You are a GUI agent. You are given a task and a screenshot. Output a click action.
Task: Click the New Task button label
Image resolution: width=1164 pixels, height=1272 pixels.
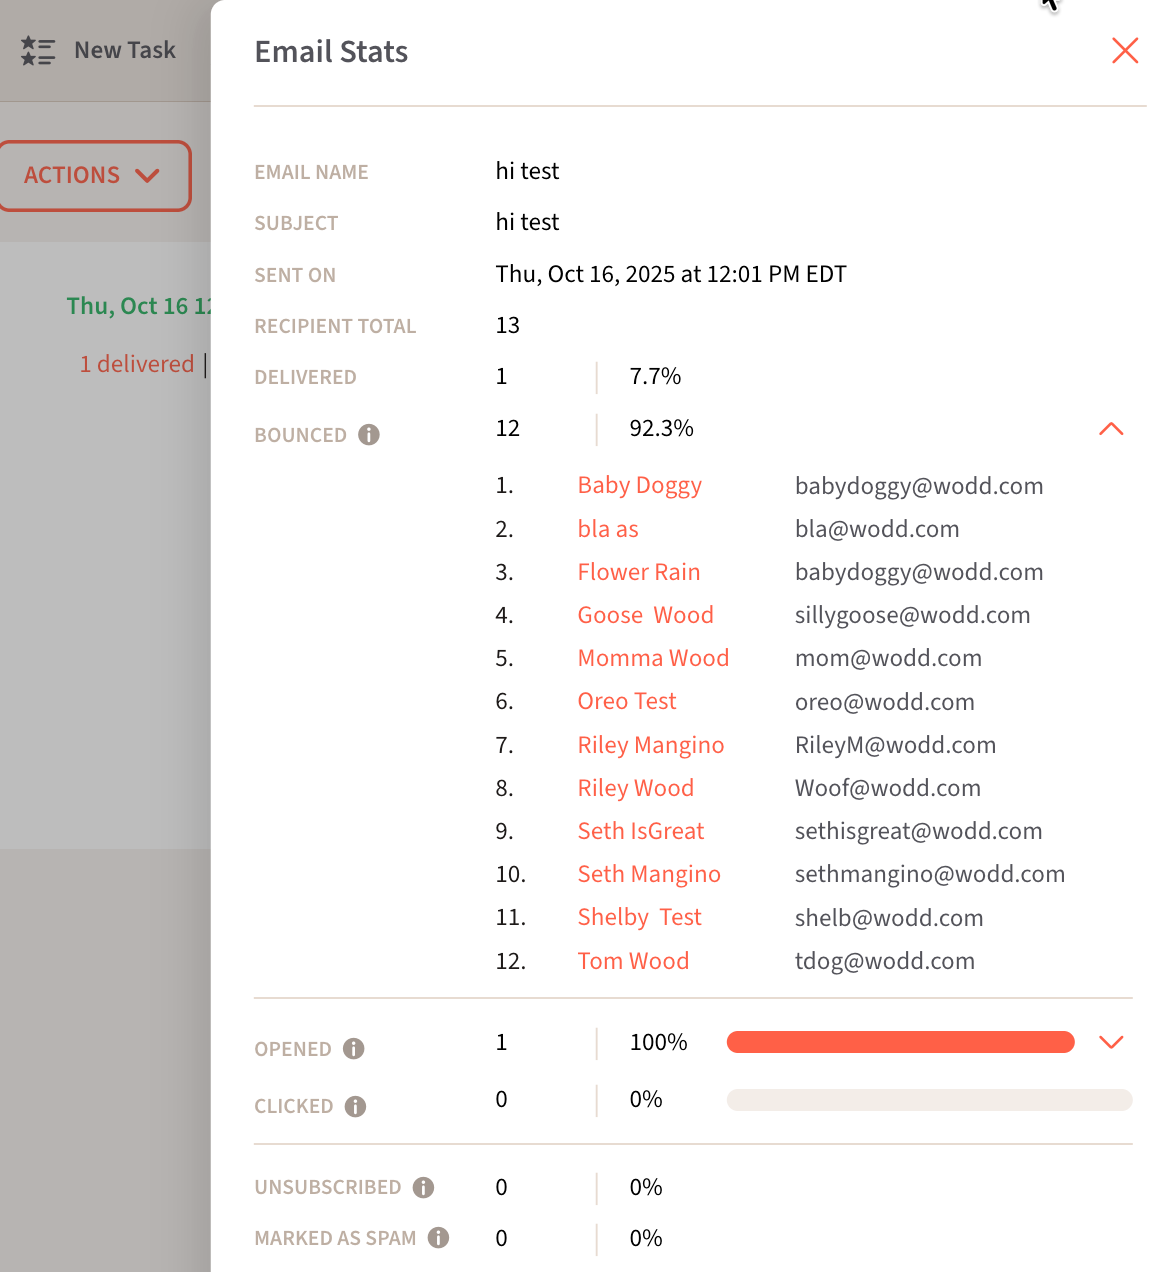(125, 50)
